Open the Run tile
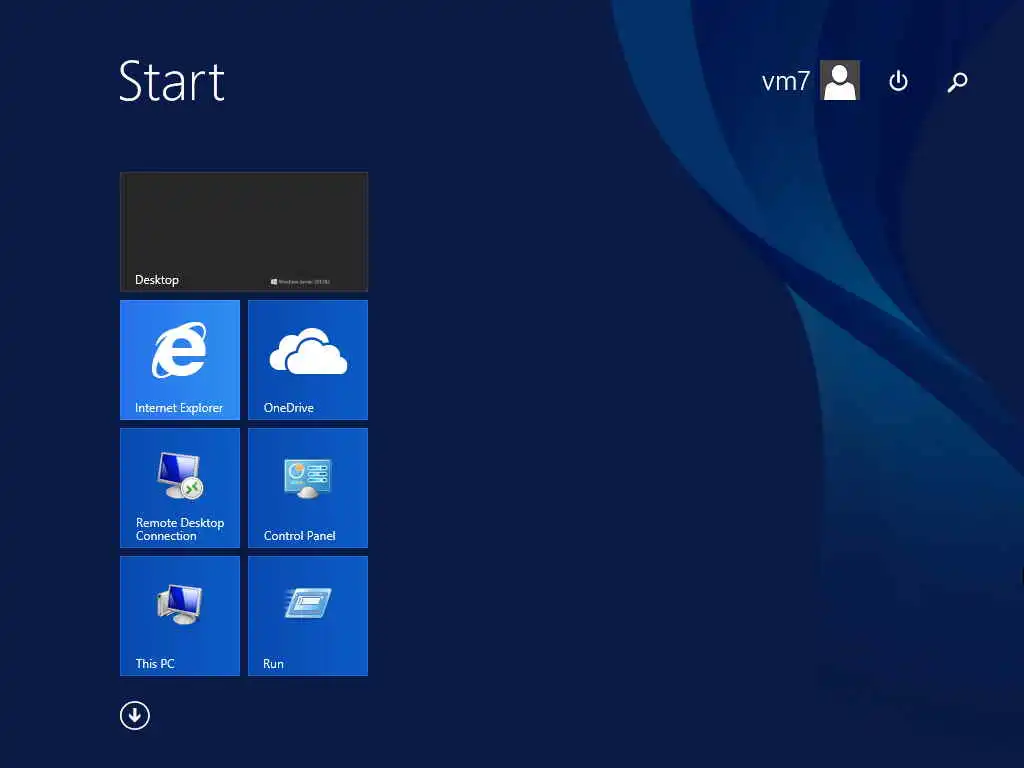 (308, 616)
